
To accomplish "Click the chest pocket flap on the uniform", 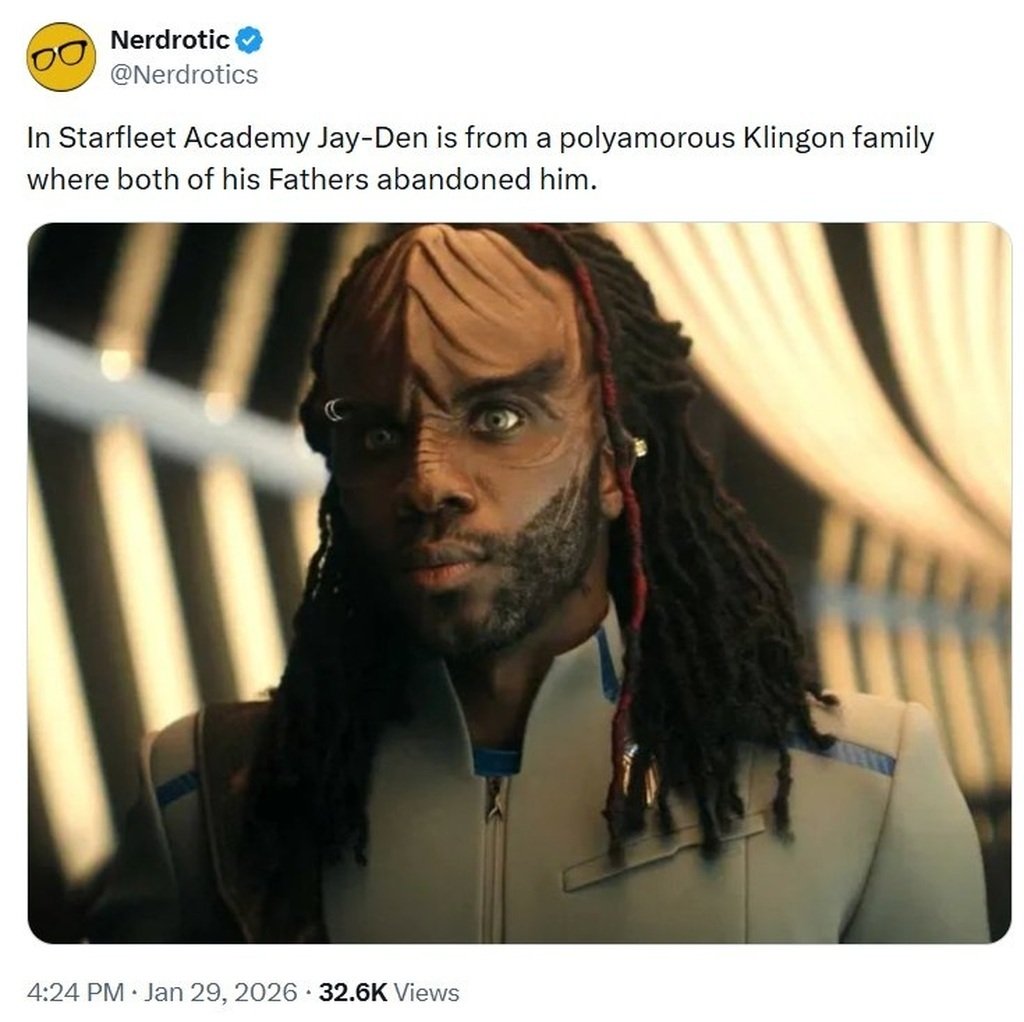I will point(663,852).
